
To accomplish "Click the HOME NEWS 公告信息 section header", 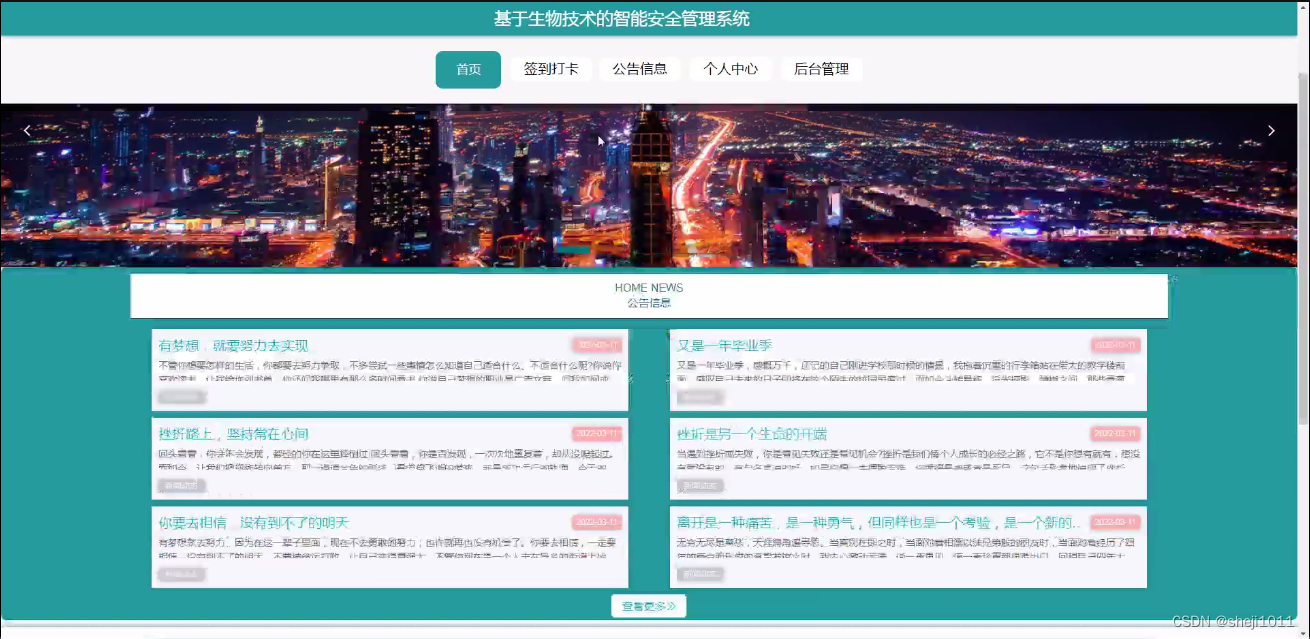I will coord(648,294).
